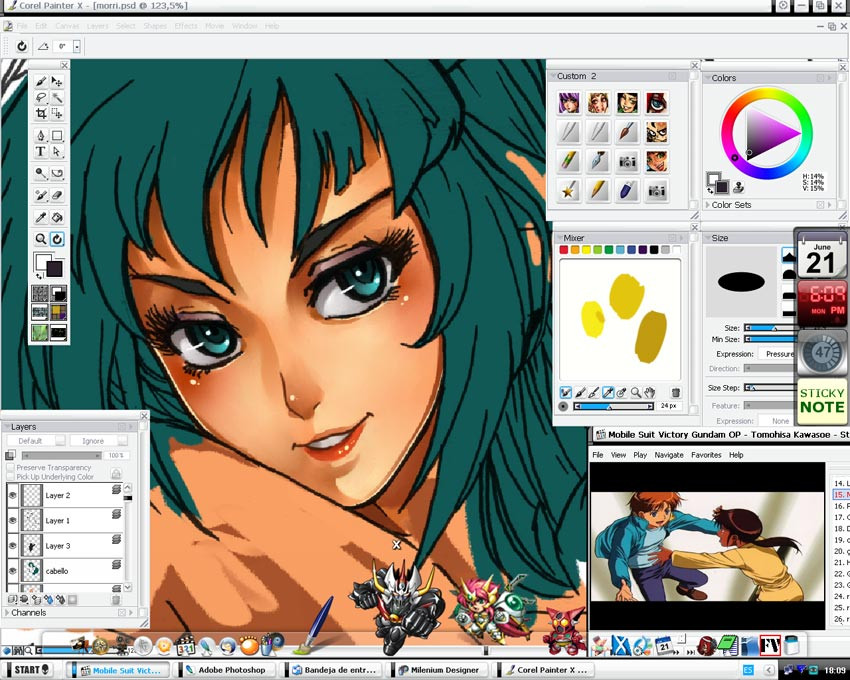Image resolution: width=850 pixels, height=680 pixels.
Task: Select the Pan hand tool in the Mixer
Action: (x=649, y=392)
